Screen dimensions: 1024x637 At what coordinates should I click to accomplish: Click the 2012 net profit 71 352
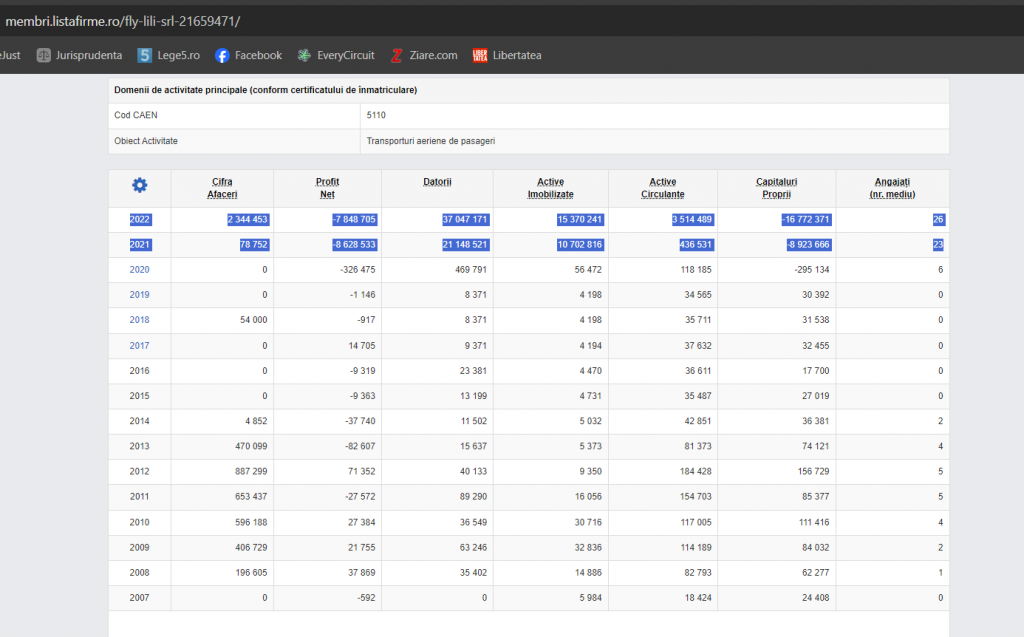[x=362, y=471]
